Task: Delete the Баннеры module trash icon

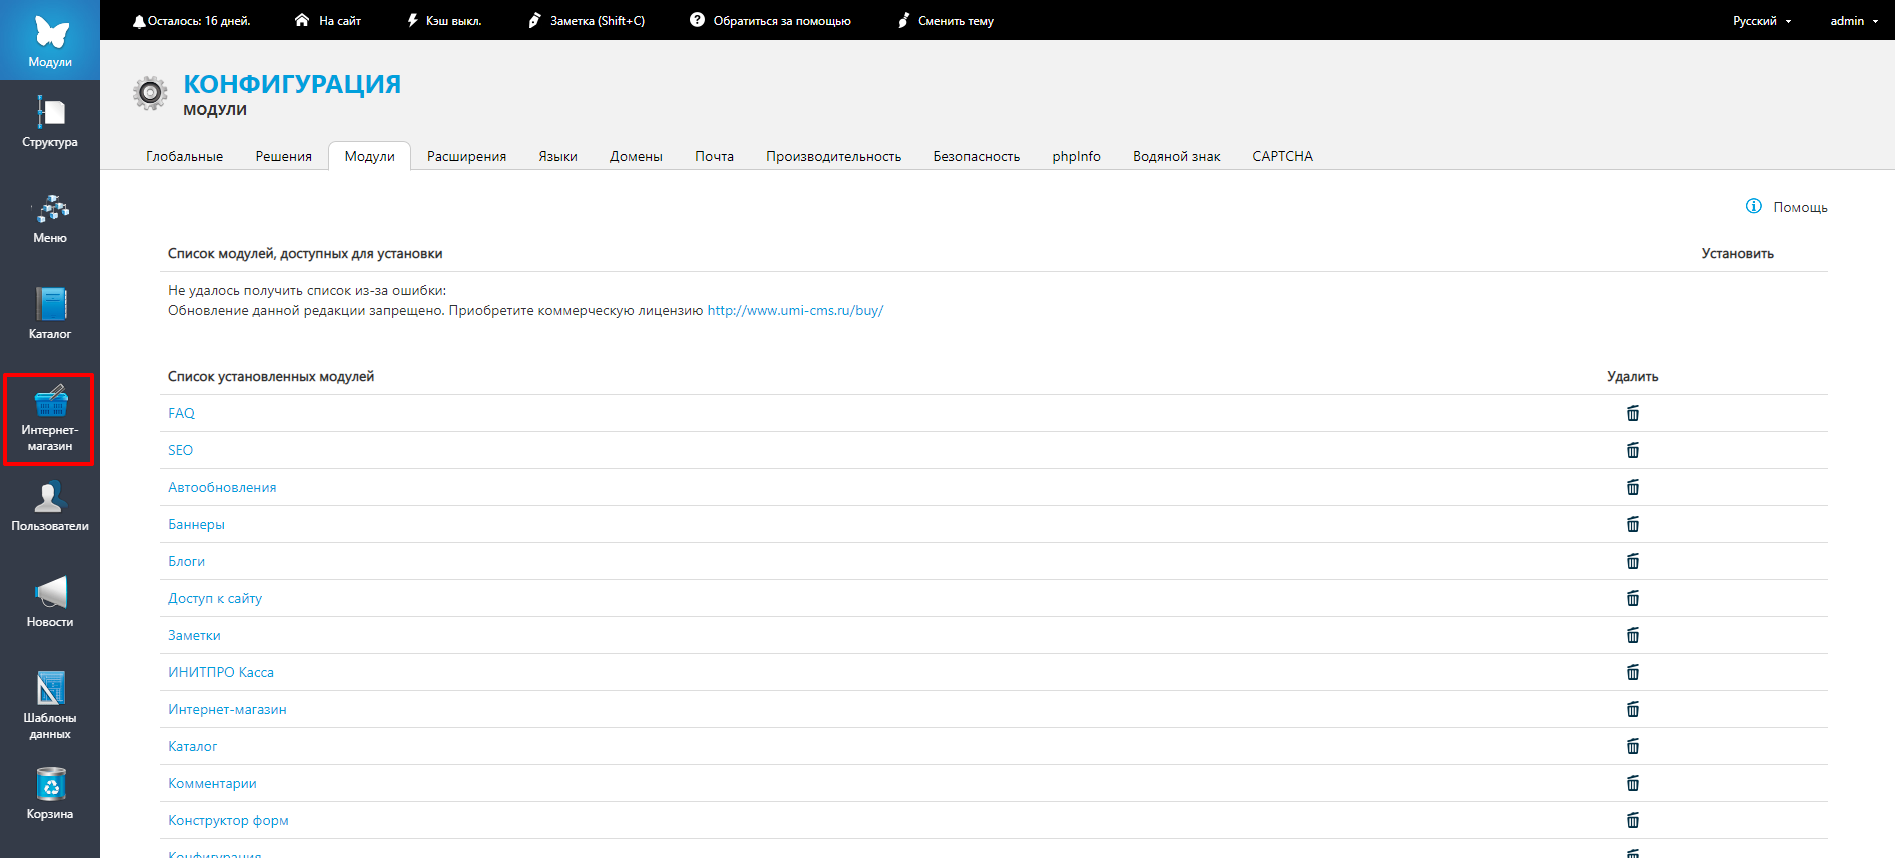Action: coord(1633,524)
